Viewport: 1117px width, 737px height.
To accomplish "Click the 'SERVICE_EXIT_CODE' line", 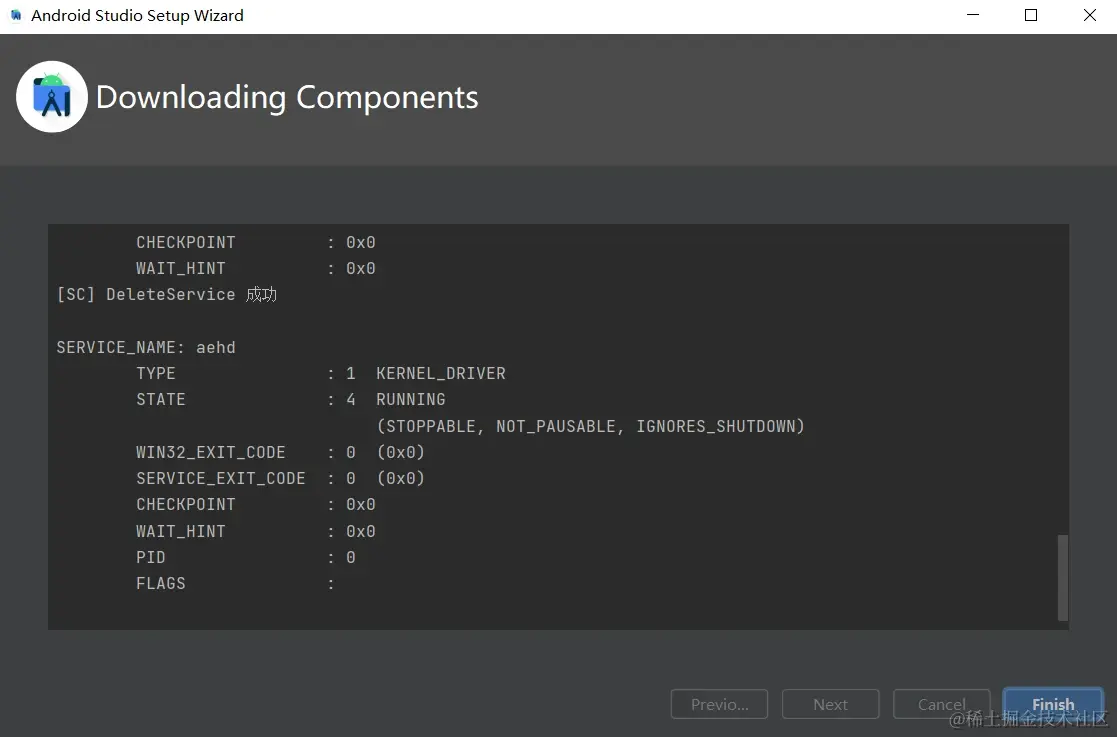I will click(281, 479).
